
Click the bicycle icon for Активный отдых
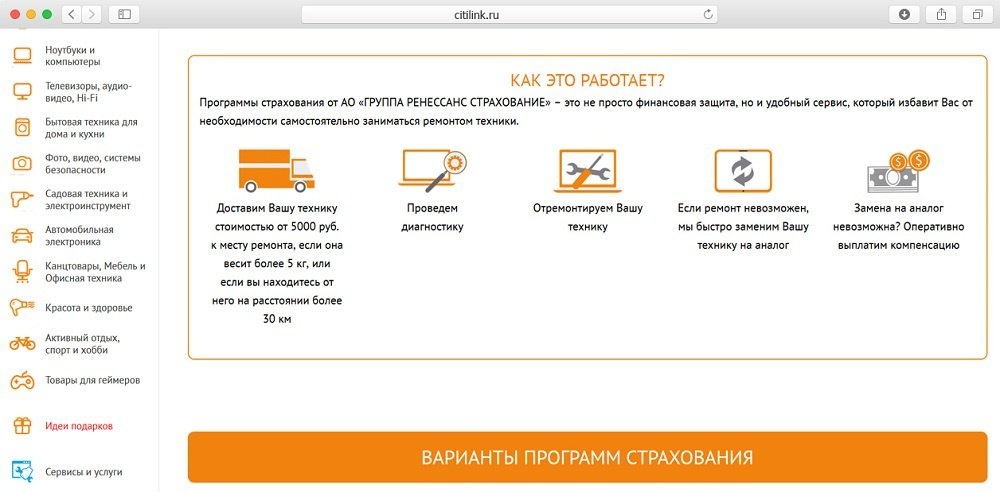click(22, 343)
